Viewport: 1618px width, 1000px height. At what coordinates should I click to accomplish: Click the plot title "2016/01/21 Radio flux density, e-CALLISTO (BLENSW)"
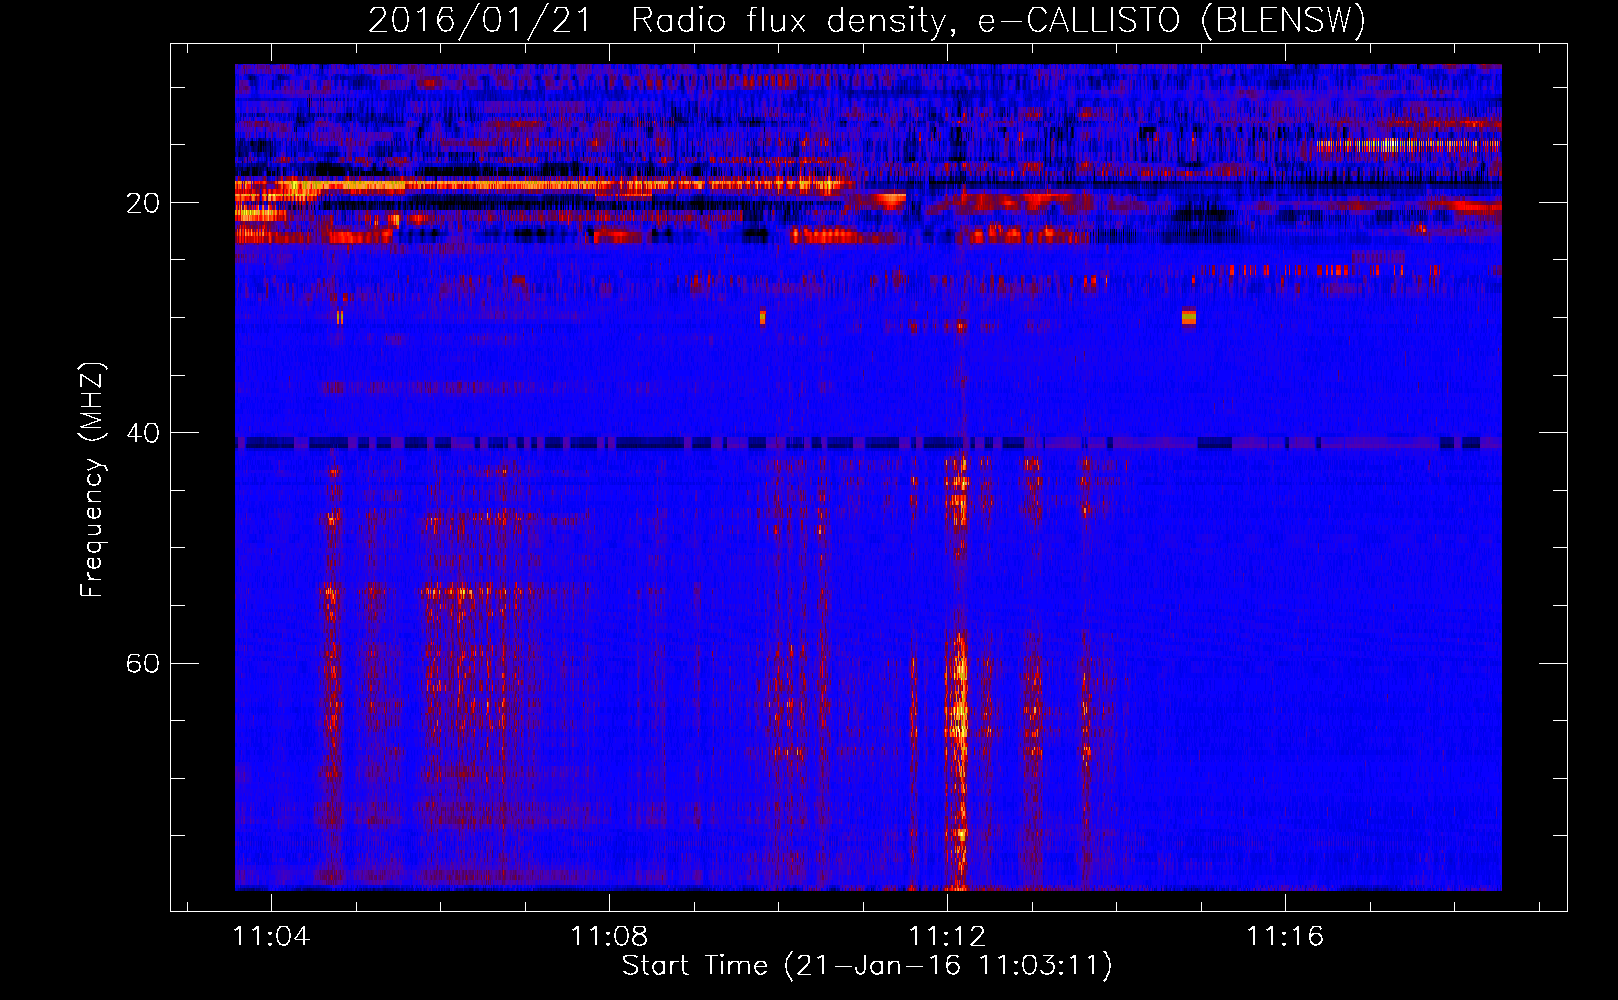[867, 20]
